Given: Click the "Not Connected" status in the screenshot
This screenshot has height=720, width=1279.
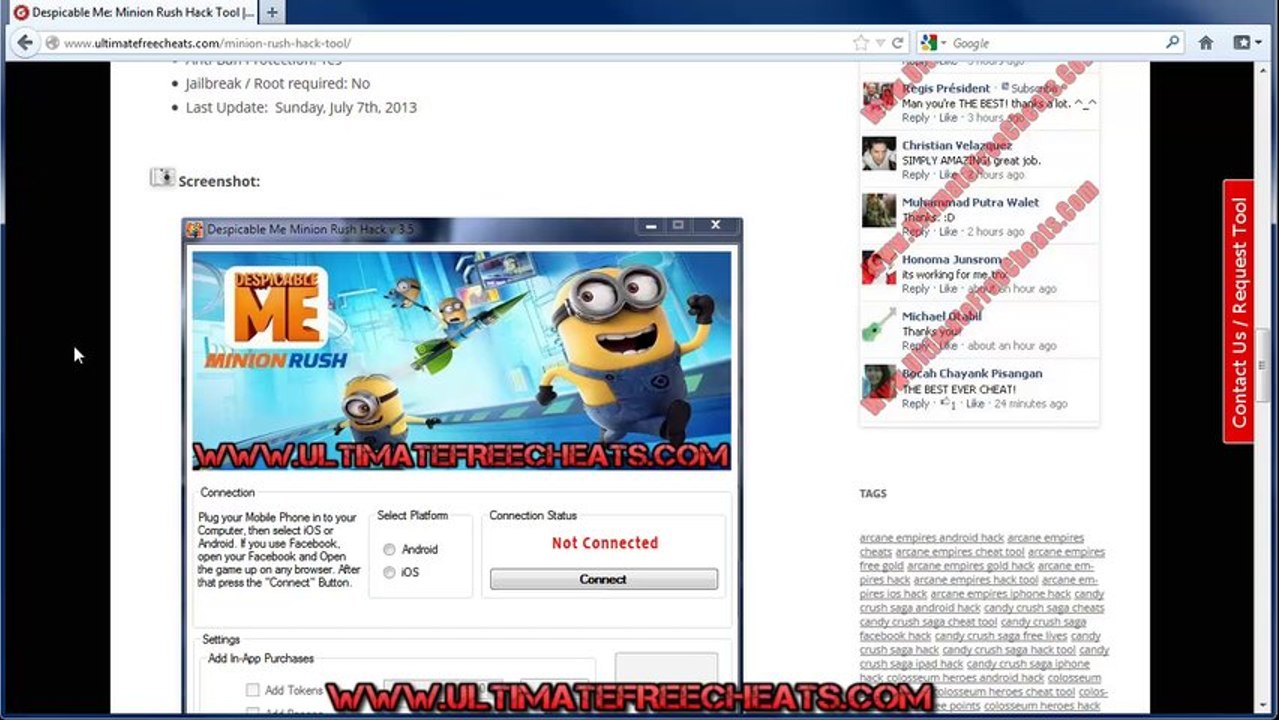Looking at the screenshot, I should [605, 543].
